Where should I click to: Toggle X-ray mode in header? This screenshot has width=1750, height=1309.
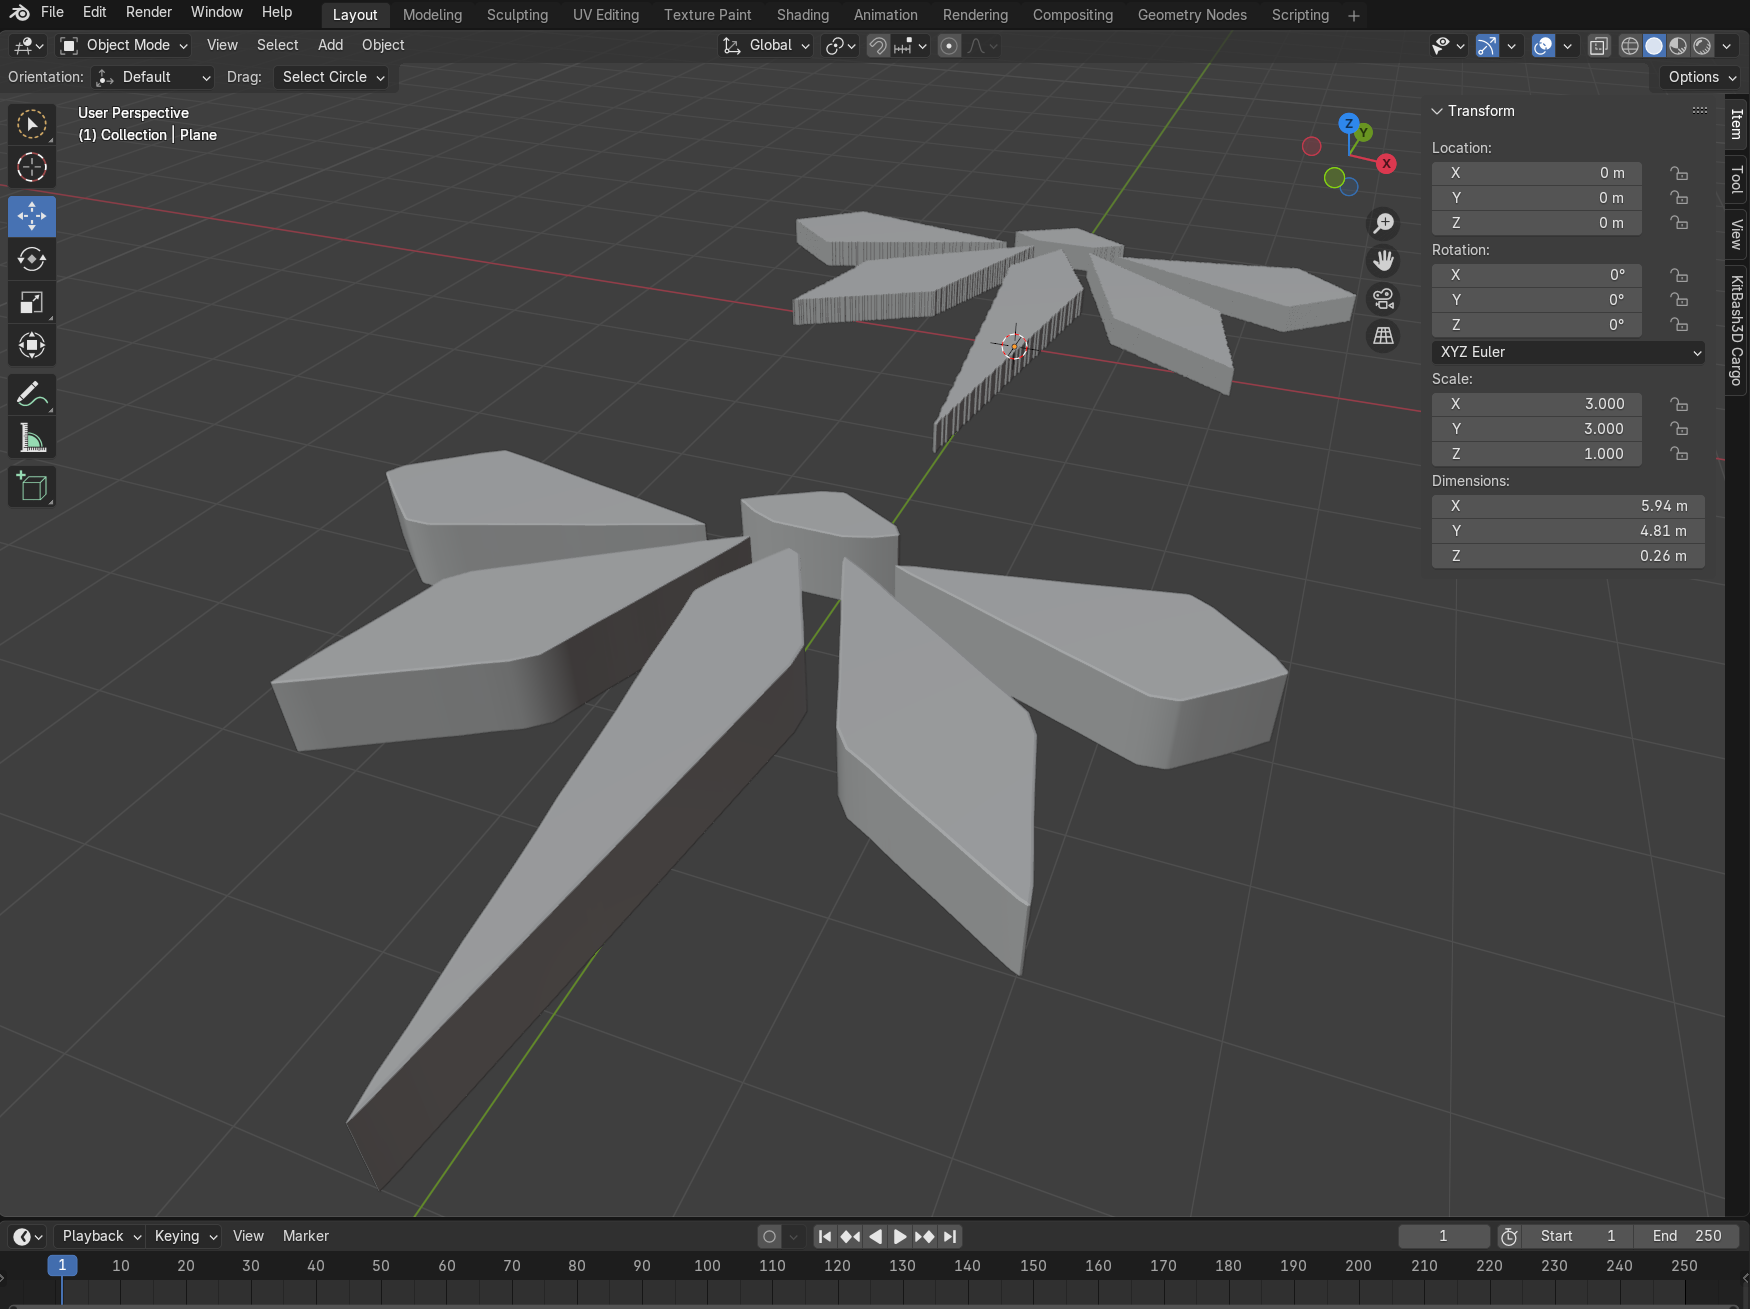[x=1598, y=46]
